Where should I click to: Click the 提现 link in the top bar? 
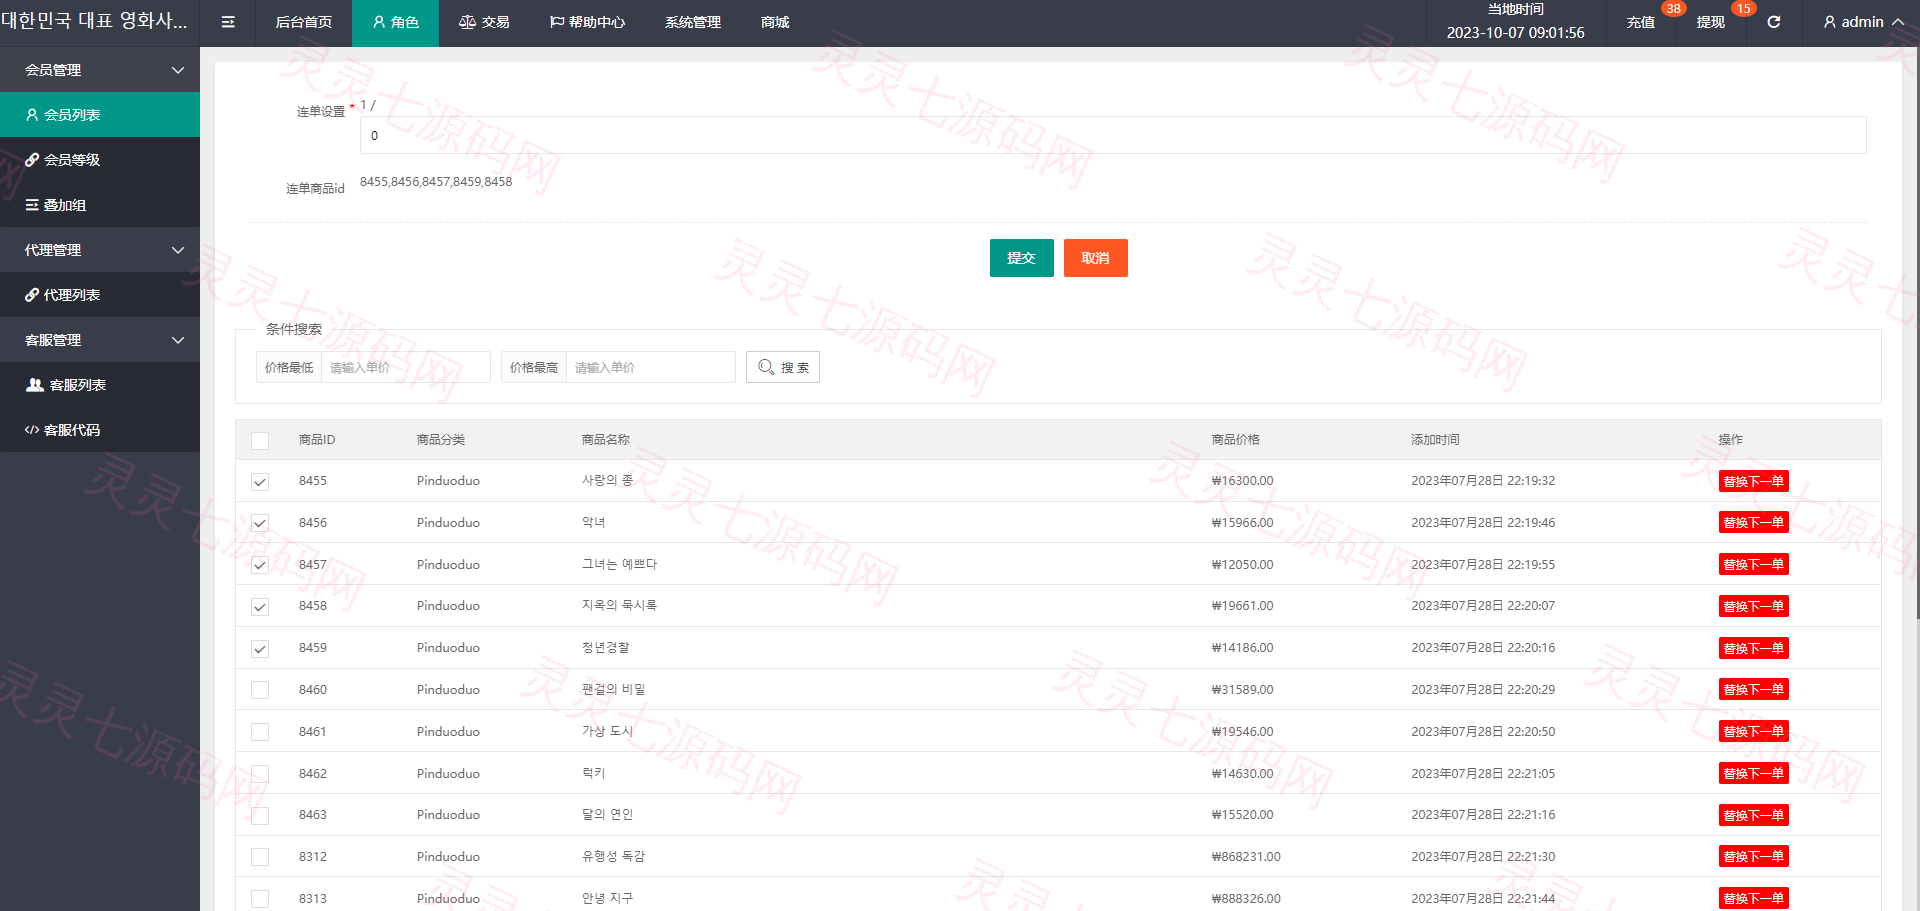(1710, 22)
